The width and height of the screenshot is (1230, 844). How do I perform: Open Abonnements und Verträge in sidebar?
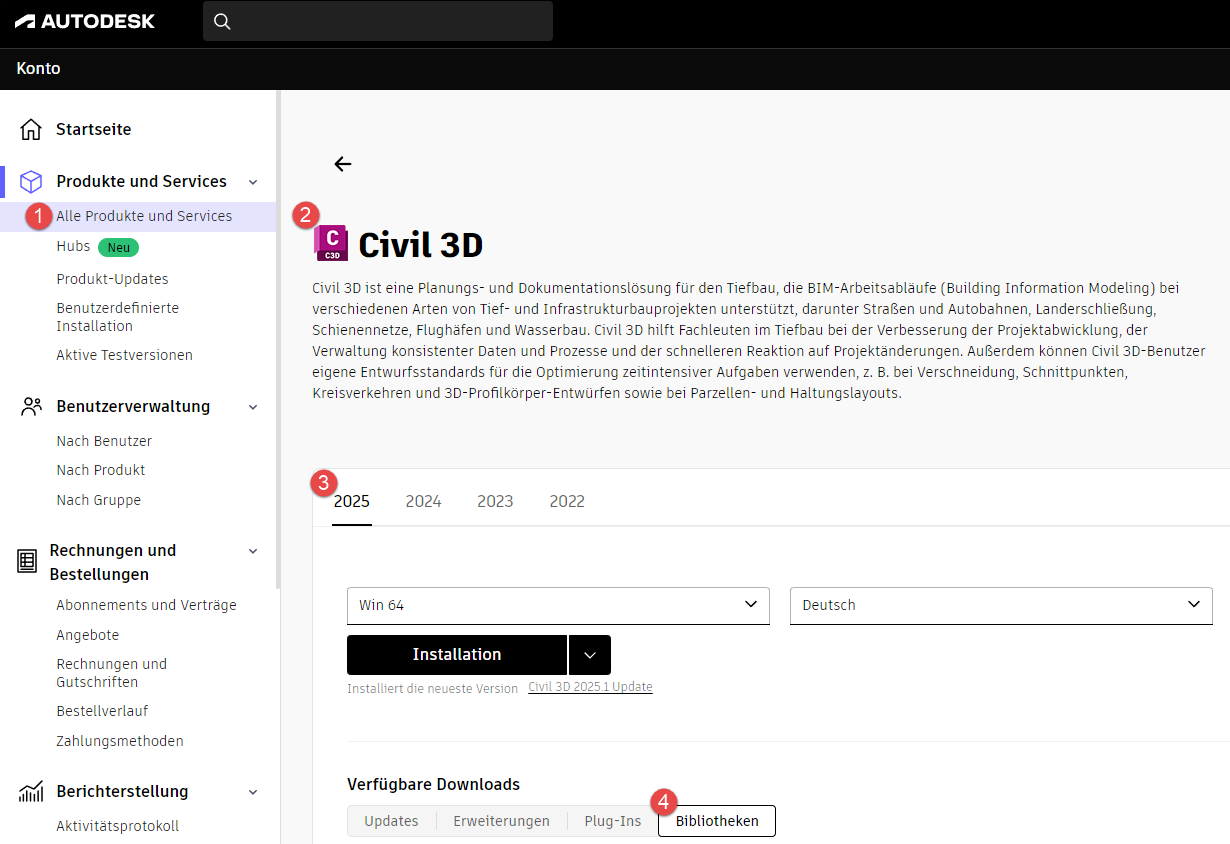146,605
